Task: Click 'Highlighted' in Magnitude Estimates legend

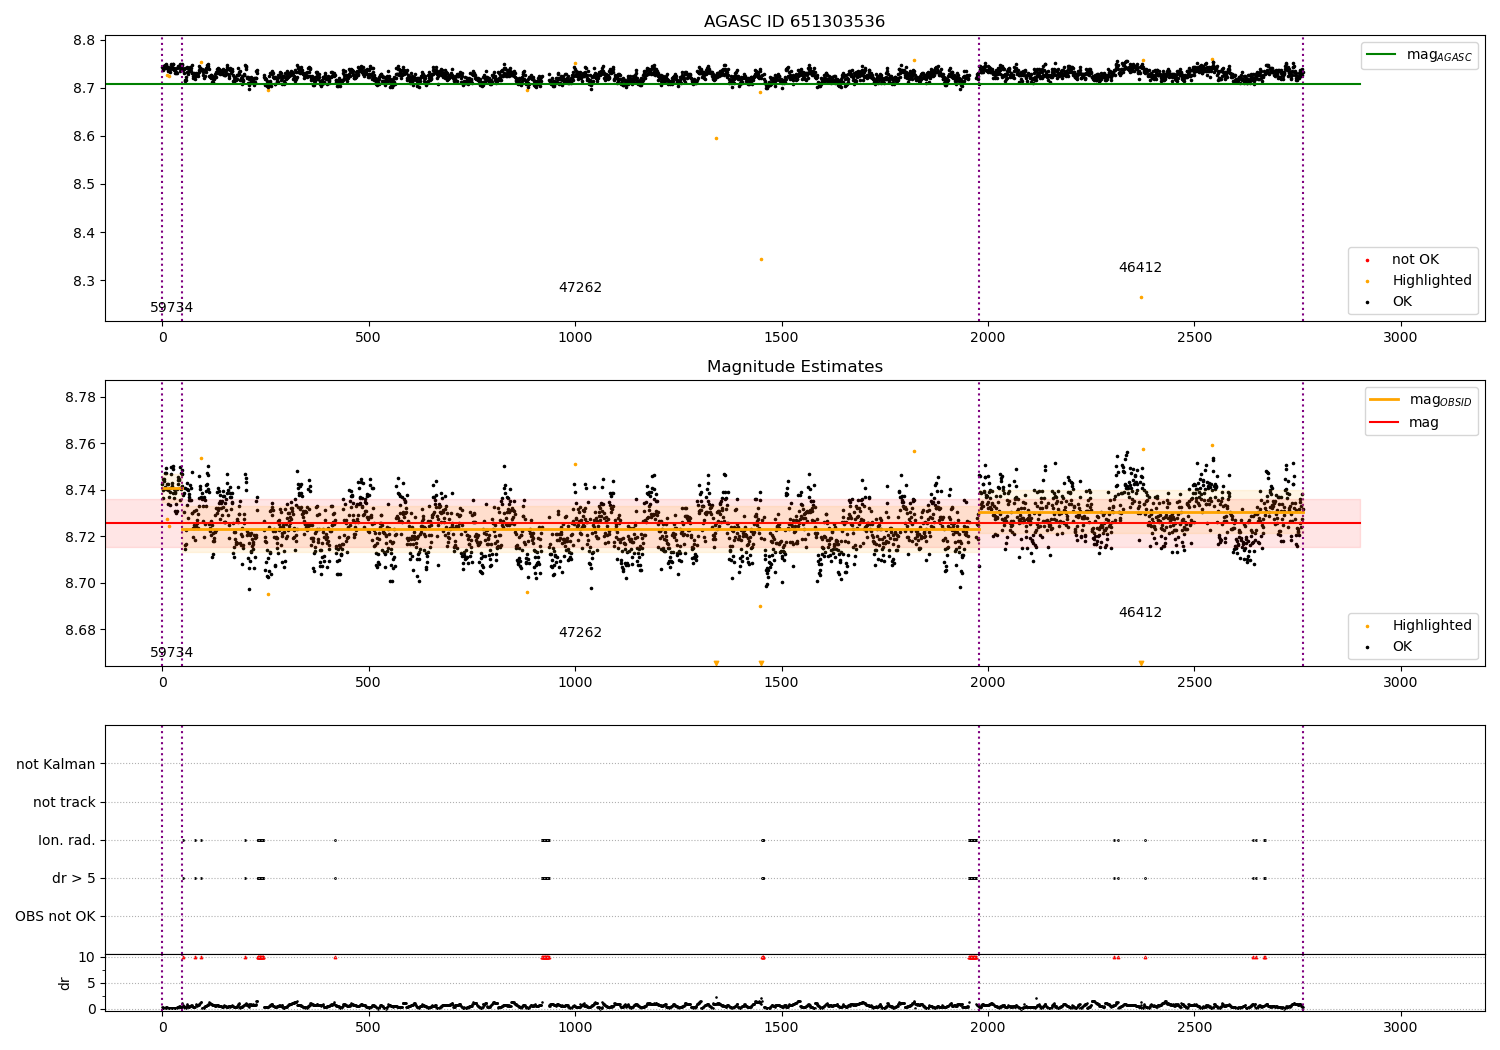Action: [x=1432, y=626]
